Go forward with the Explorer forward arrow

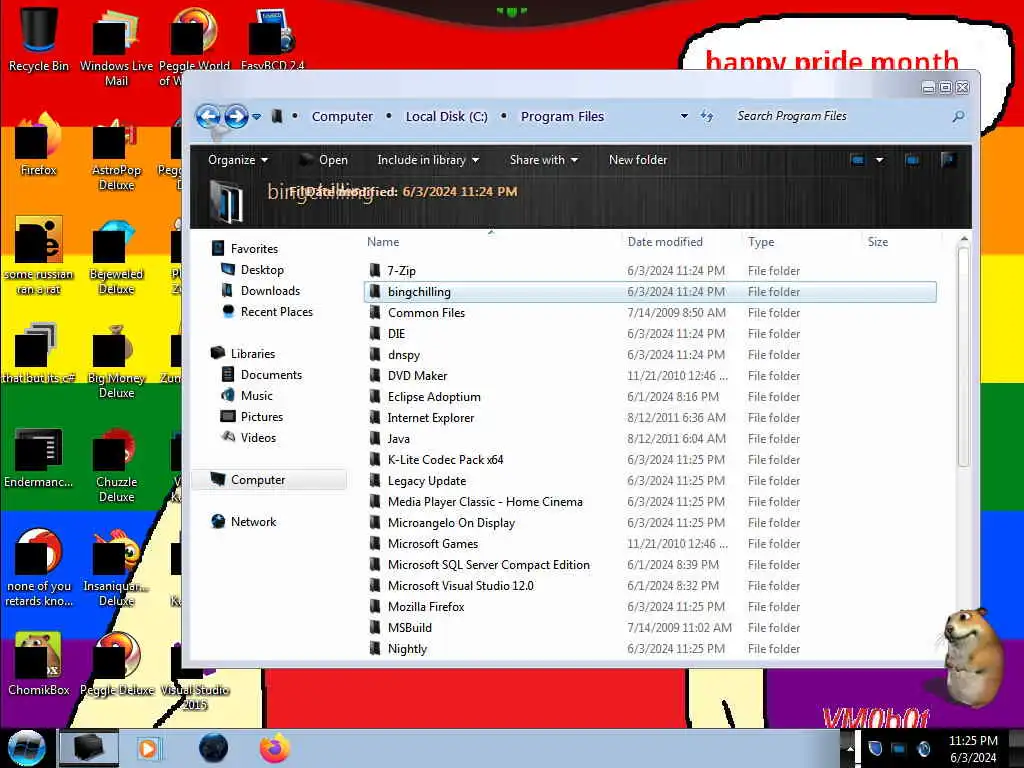pos(236,116)
